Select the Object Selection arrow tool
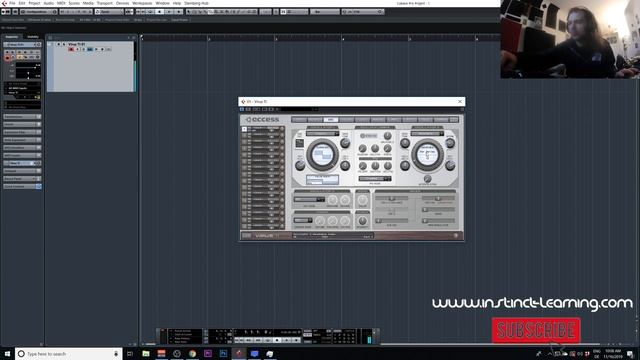 (189, 12)
